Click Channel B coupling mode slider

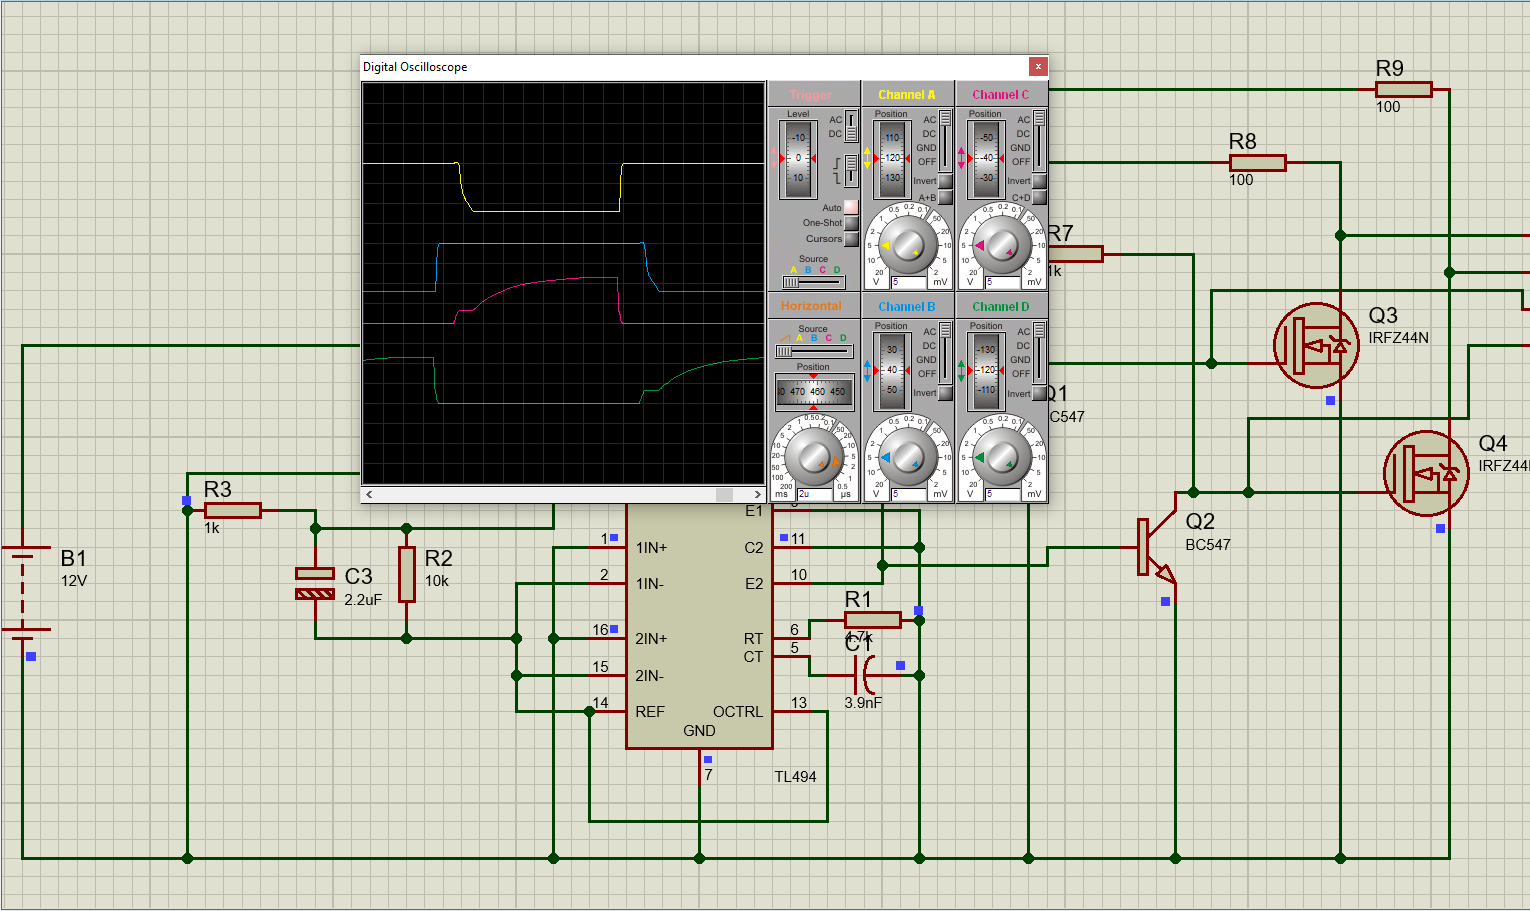[945, 352]
